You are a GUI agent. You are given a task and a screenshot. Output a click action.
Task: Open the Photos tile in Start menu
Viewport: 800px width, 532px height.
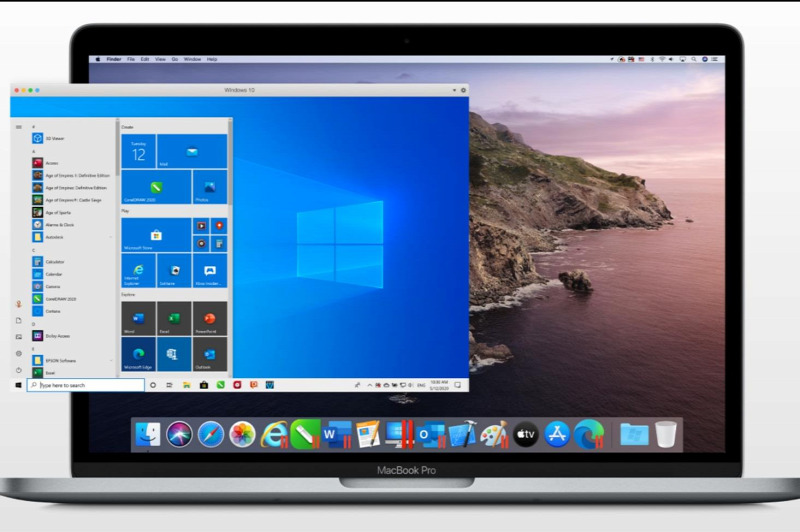[x=210, y=187]
